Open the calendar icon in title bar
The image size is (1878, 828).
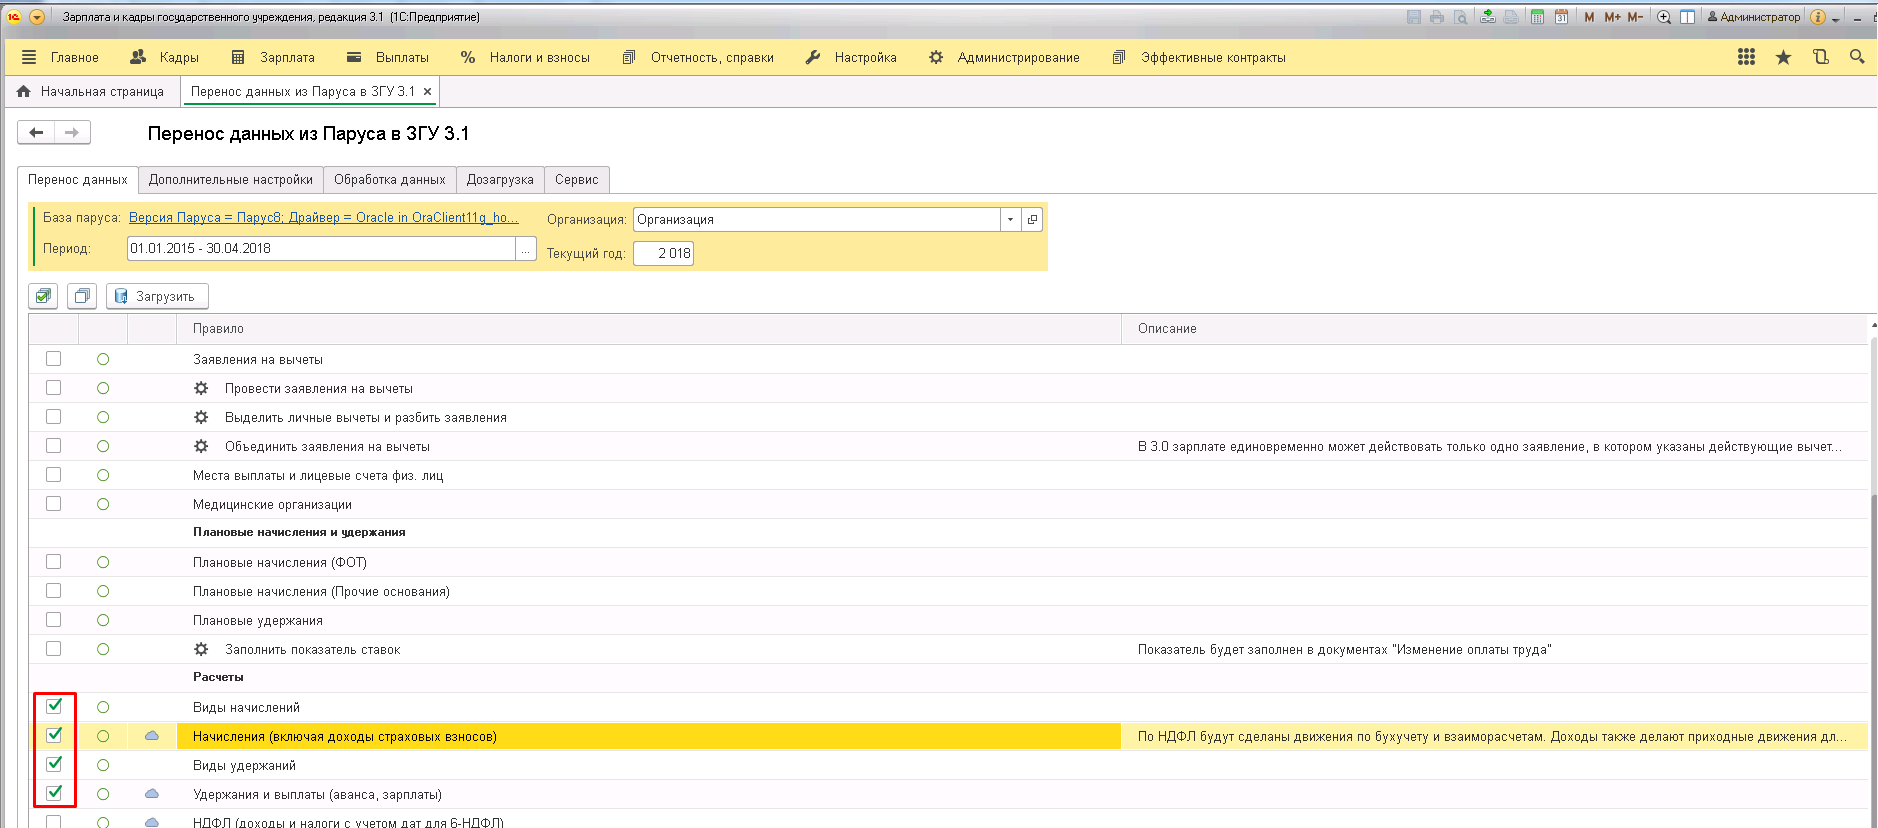click(x=1561, y=17)
